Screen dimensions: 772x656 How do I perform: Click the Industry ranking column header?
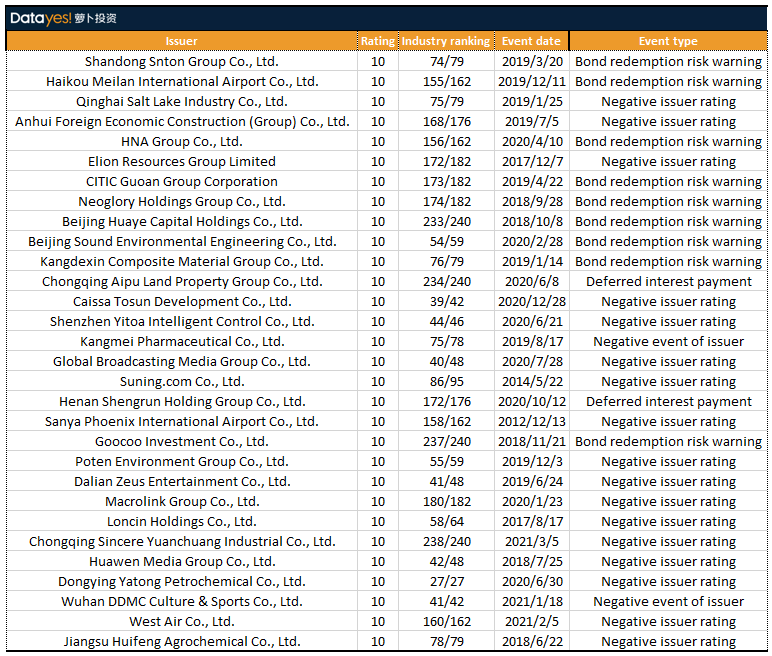(446, 41)
